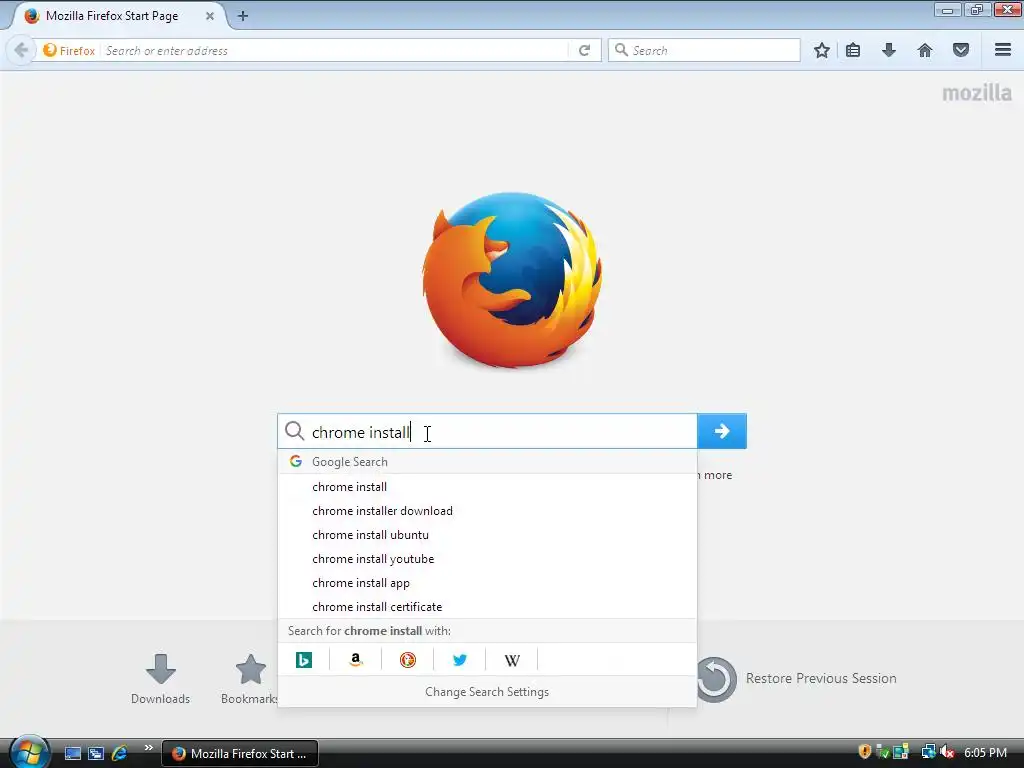The width and height of the screenshot is (1024, 768).
Task: Select Mozilla Firefox Start taskbar button
Action: [240, 753]
